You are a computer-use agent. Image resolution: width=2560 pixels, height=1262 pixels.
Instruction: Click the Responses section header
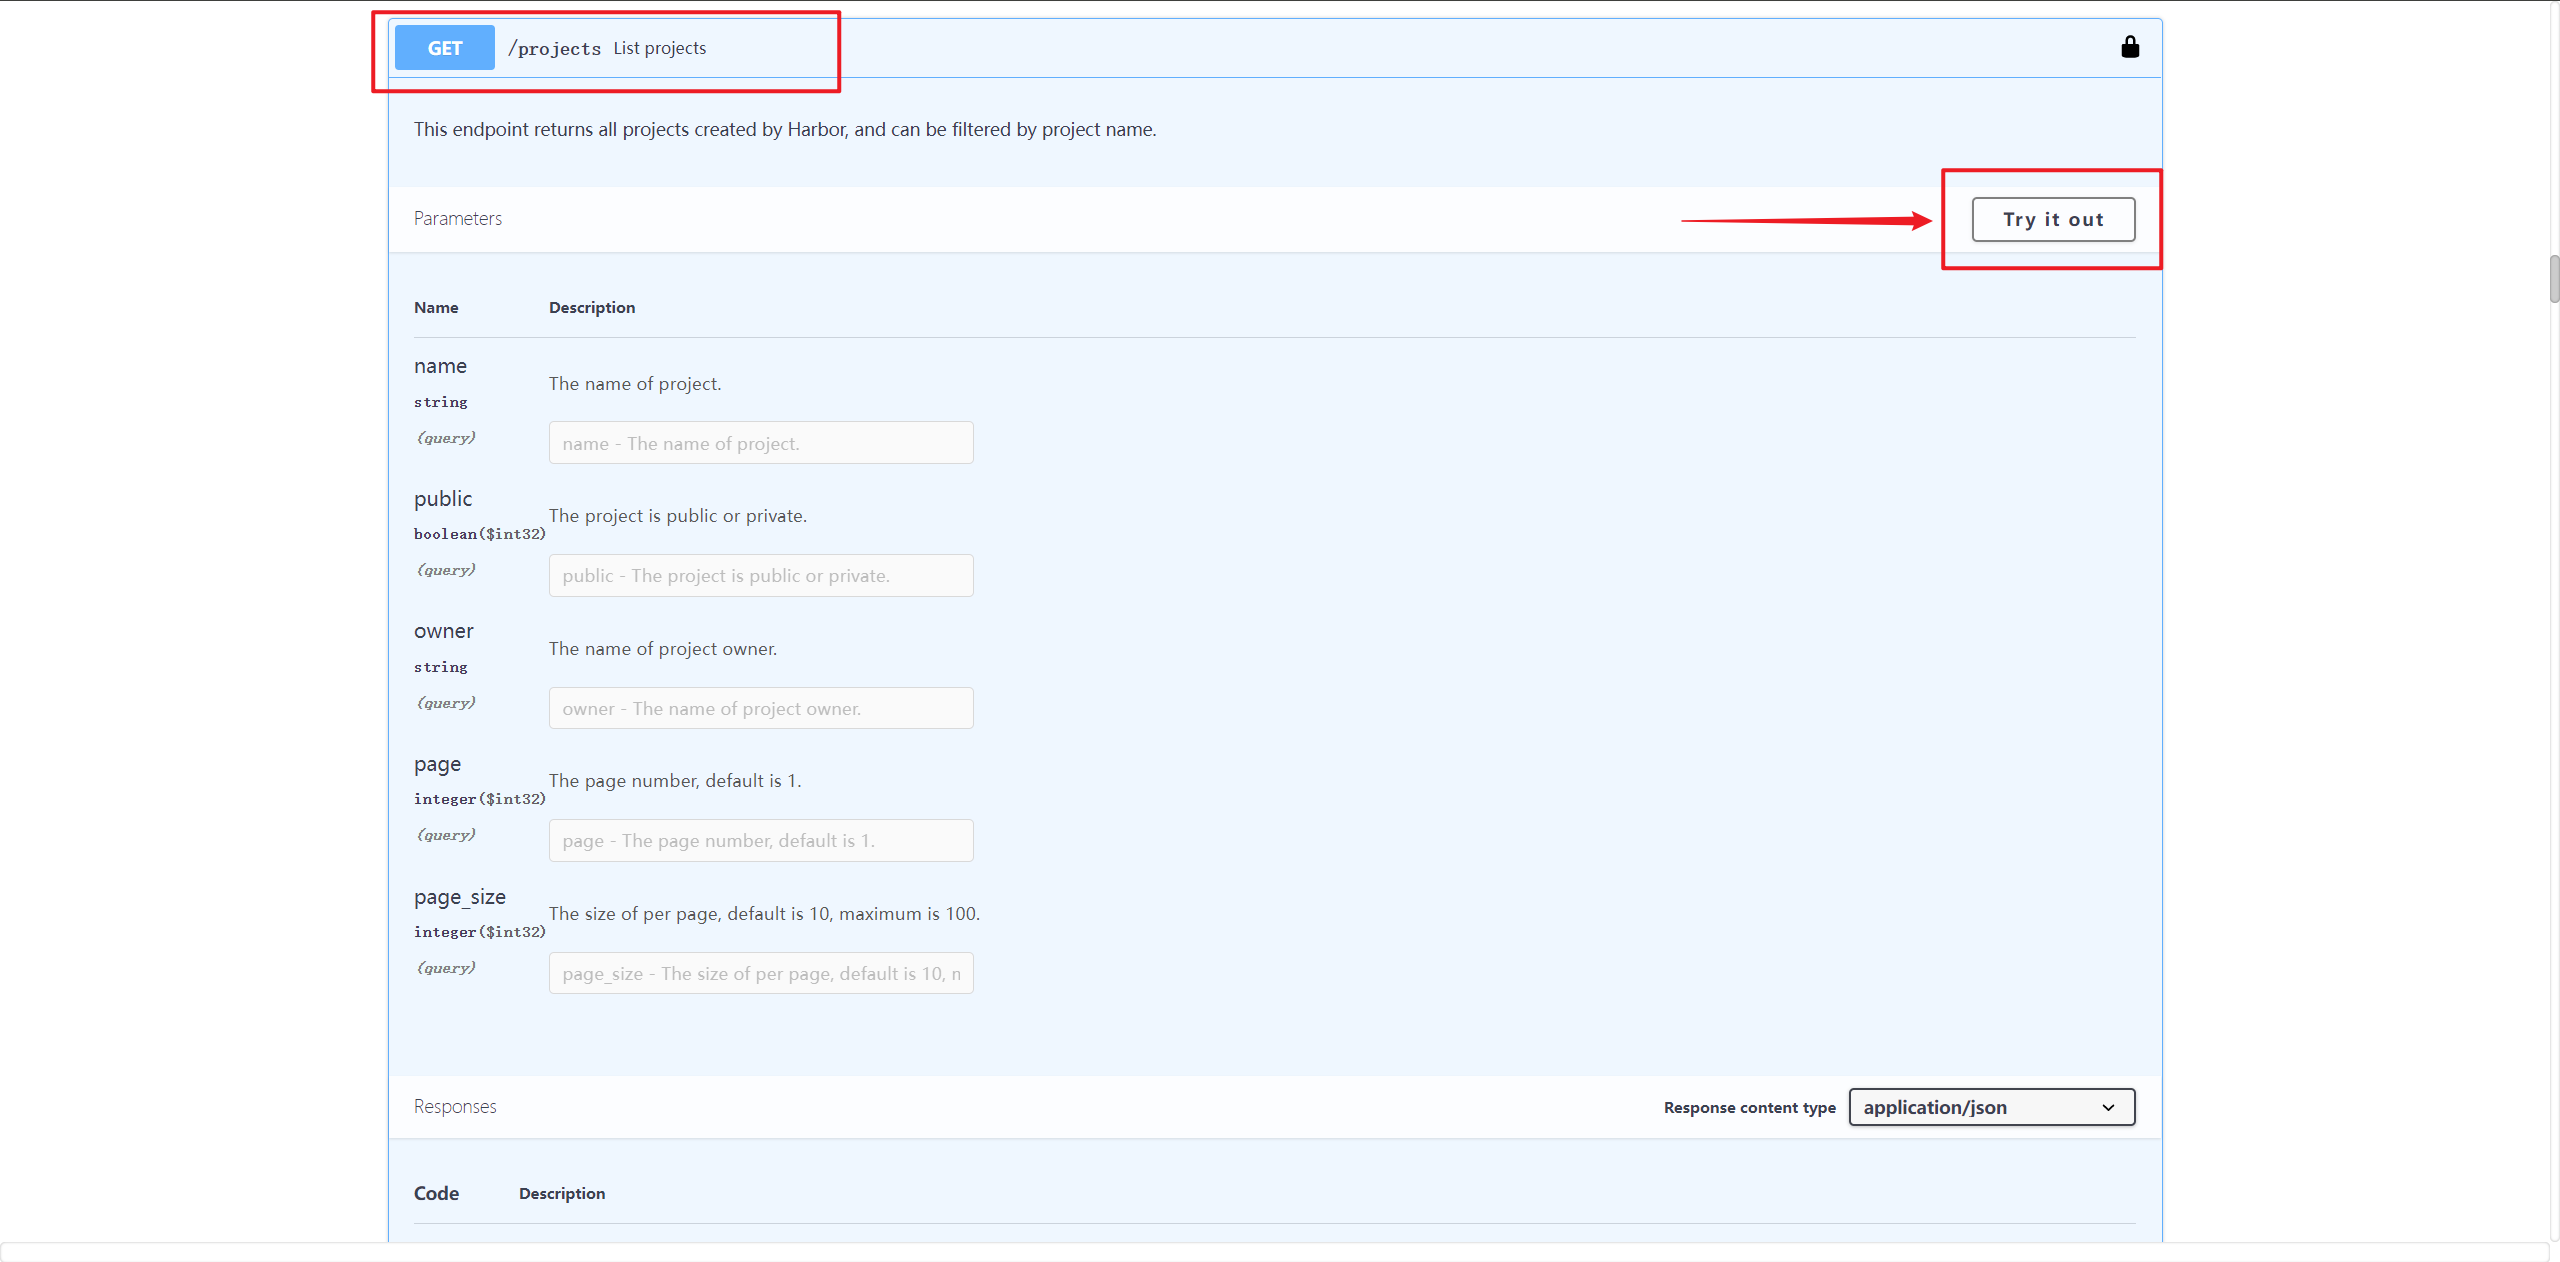(455, 1106)
